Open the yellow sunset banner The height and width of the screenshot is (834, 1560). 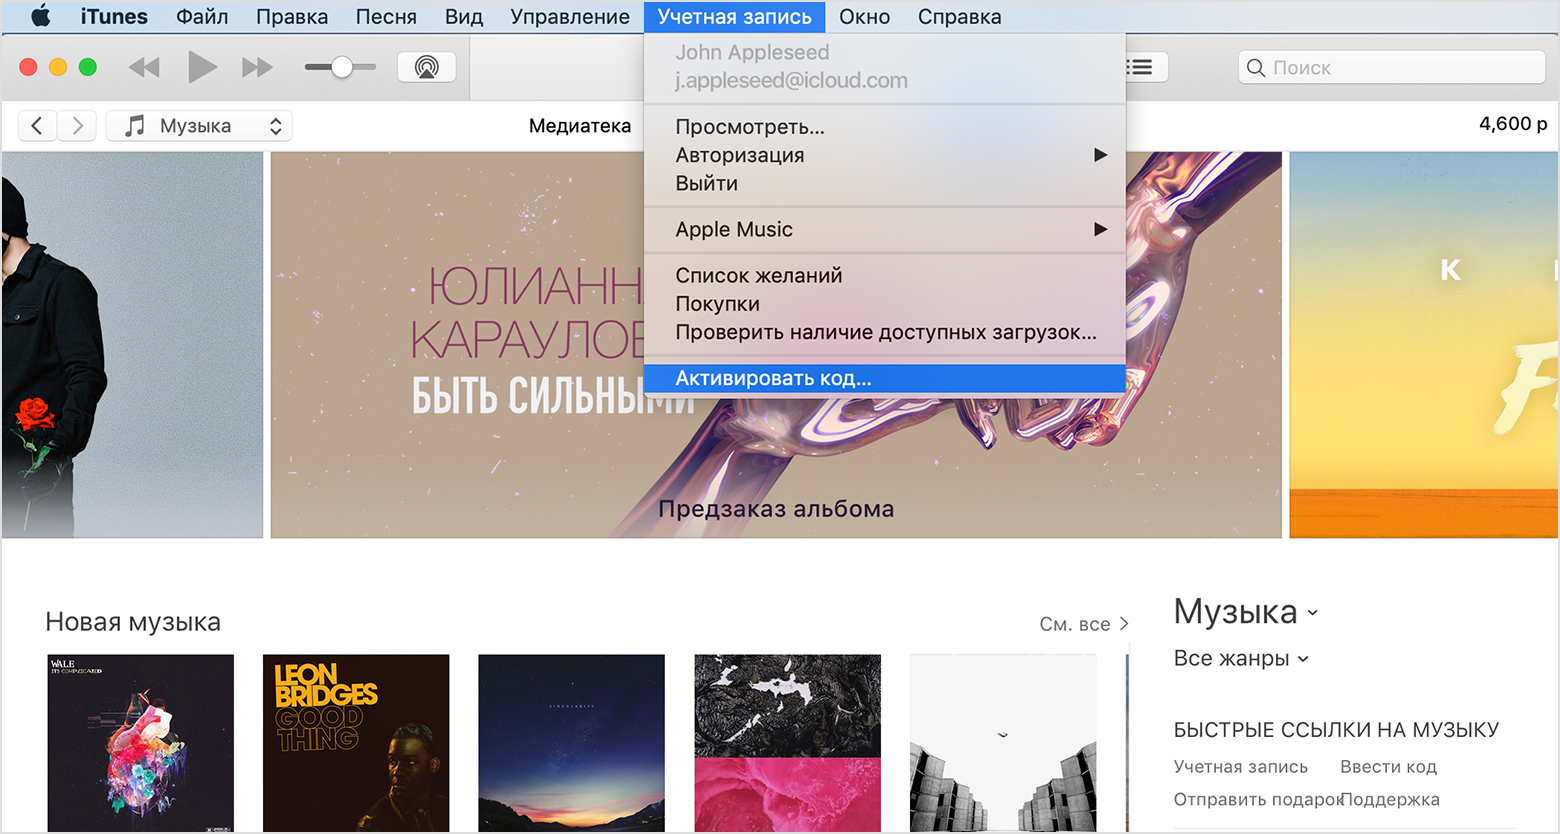point(1424,345)
